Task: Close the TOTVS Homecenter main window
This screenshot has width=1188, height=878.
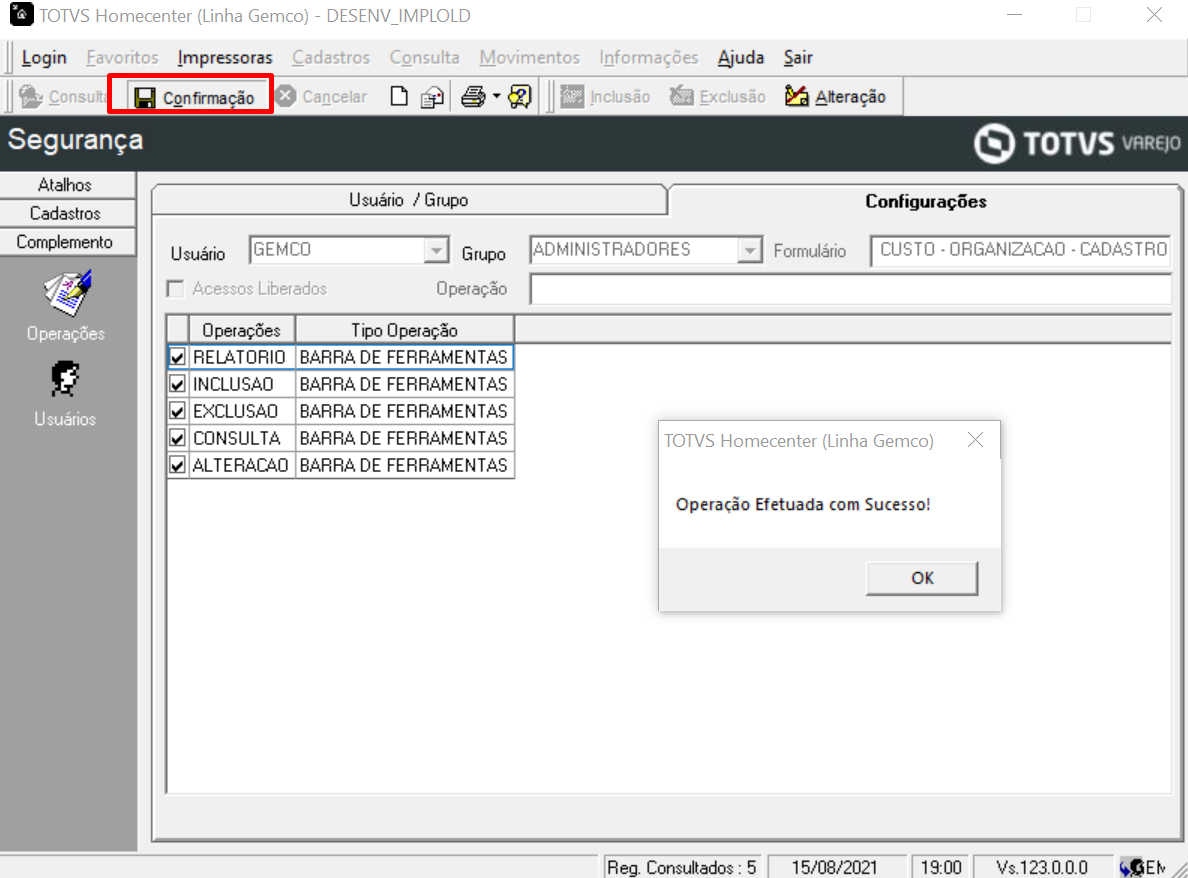Action: tap(1154, 15)
